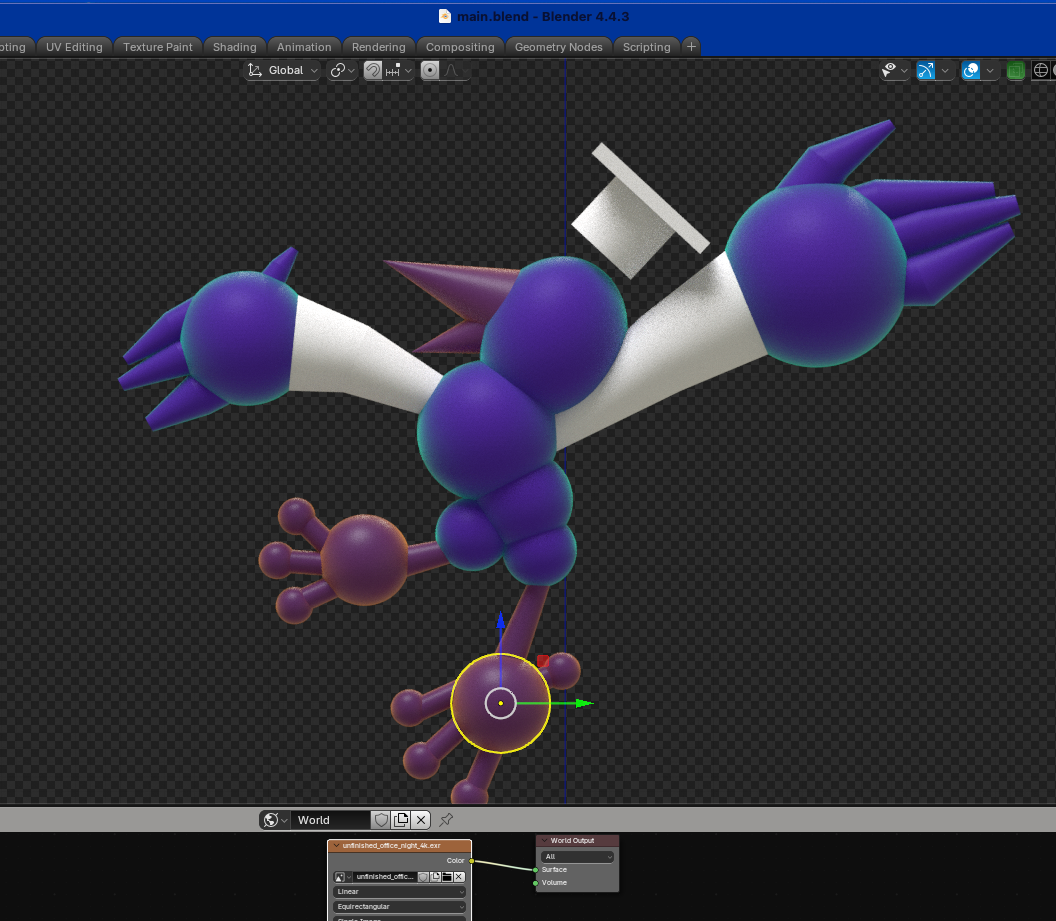Toggle the Show Overlays button
Image resolution: width=1056 pixels, height=921 pixels.
click(x=971, y=70)
